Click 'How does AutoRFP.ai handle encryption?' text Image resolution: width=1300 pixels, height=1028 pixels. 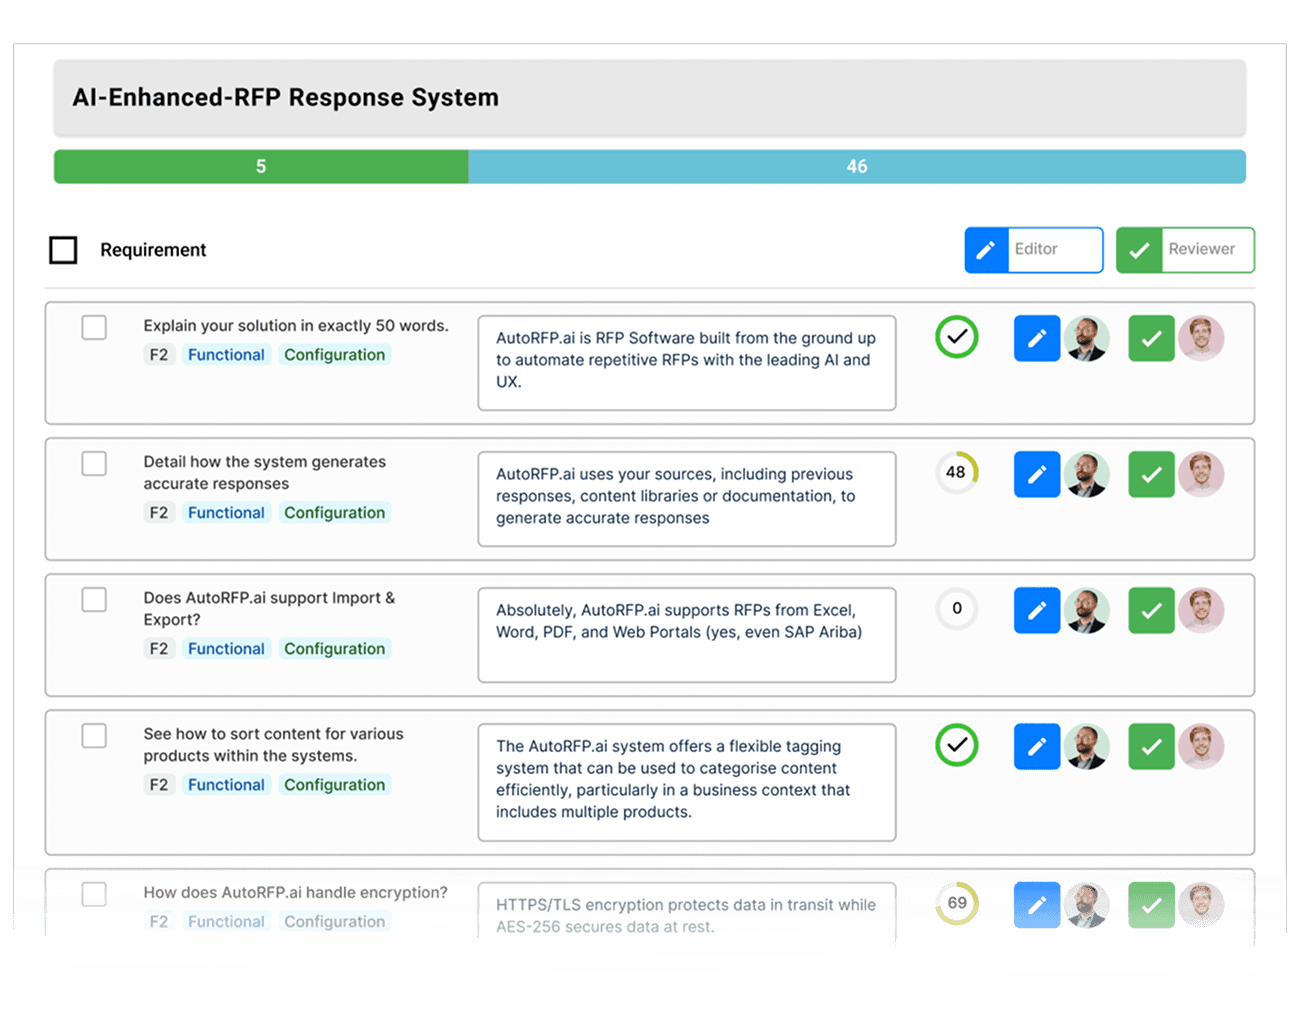pyautogui.click(x=295, y=893)
